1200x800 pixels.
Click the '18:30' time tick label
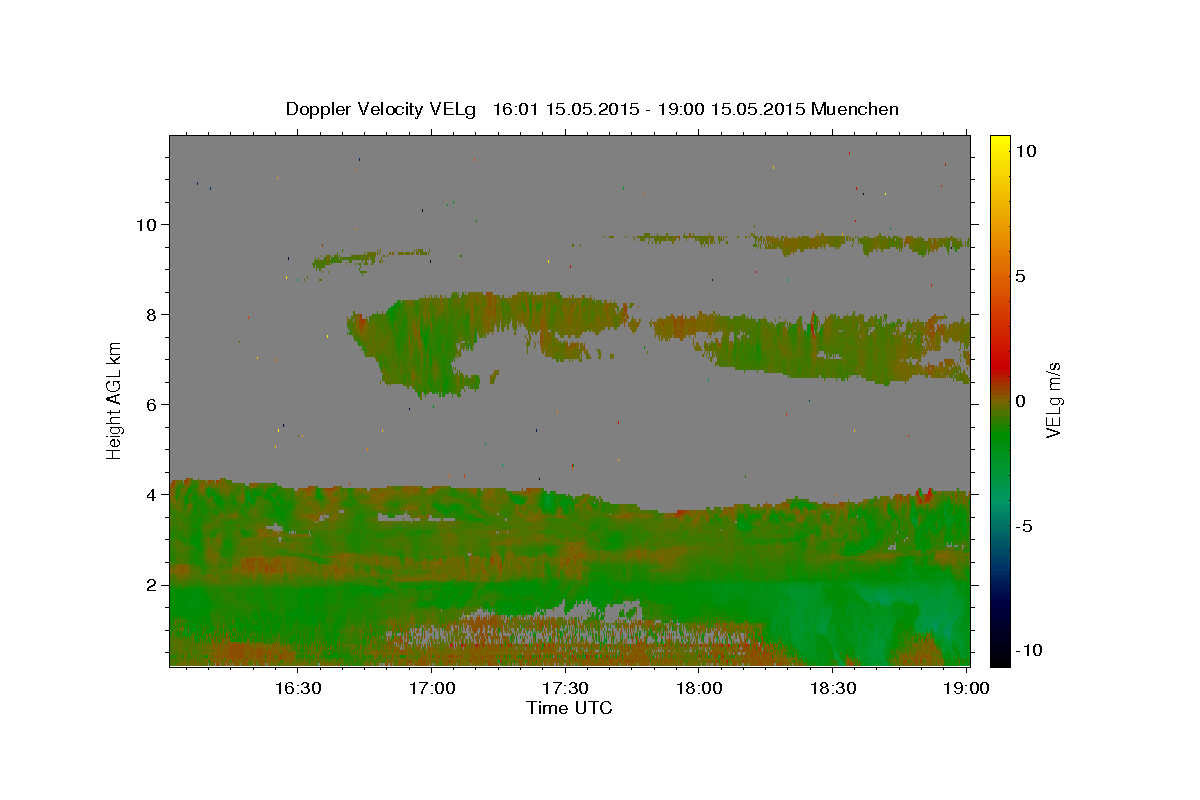833,689
